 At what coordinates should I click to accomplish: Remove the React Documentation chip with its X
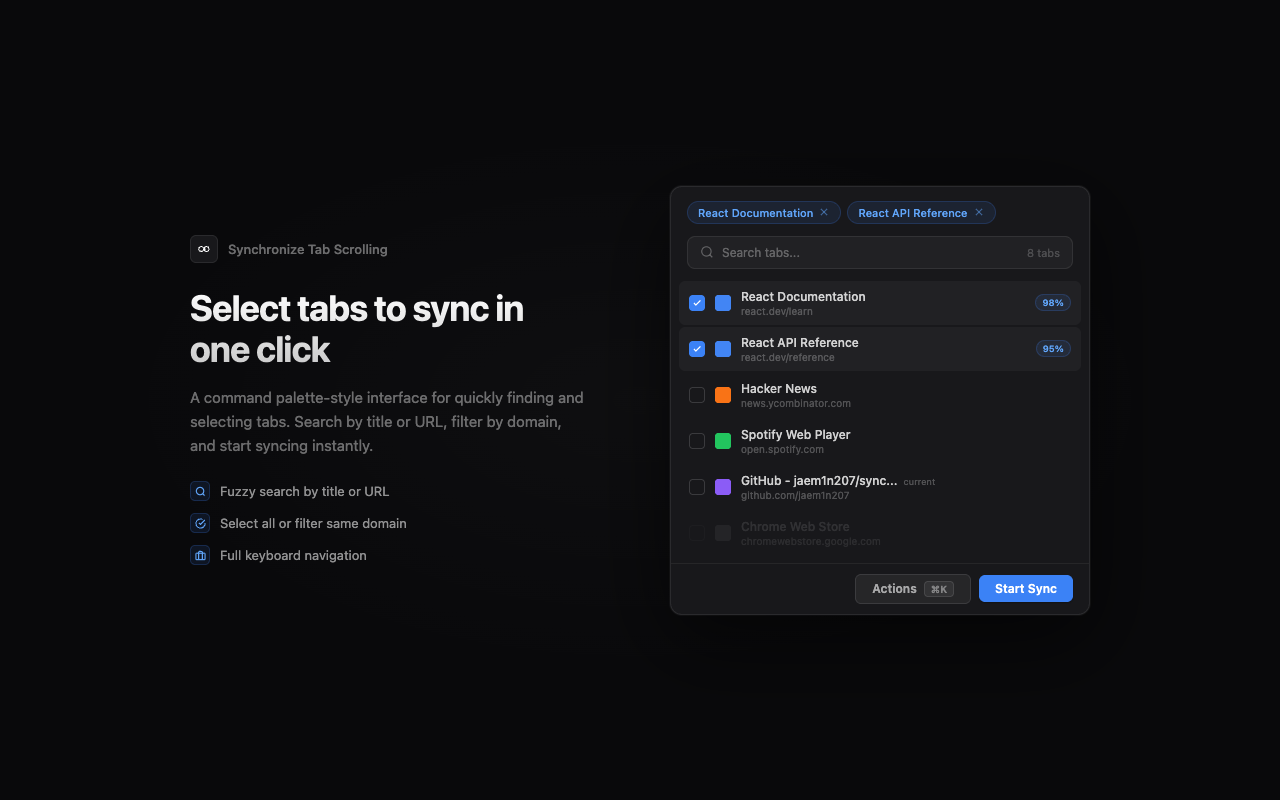tap(824, 212)
